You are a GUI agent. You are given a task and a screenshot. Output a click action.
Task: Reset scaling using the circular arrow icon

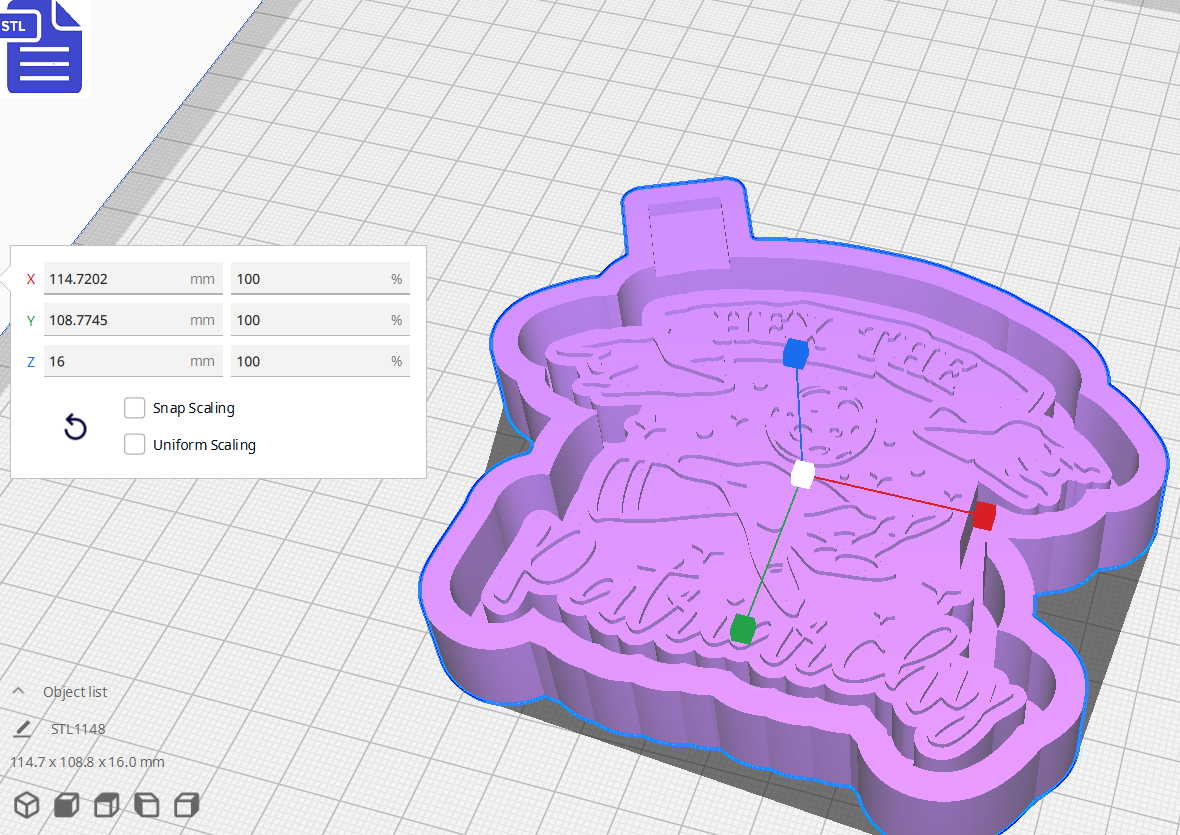tap(75, 427)
